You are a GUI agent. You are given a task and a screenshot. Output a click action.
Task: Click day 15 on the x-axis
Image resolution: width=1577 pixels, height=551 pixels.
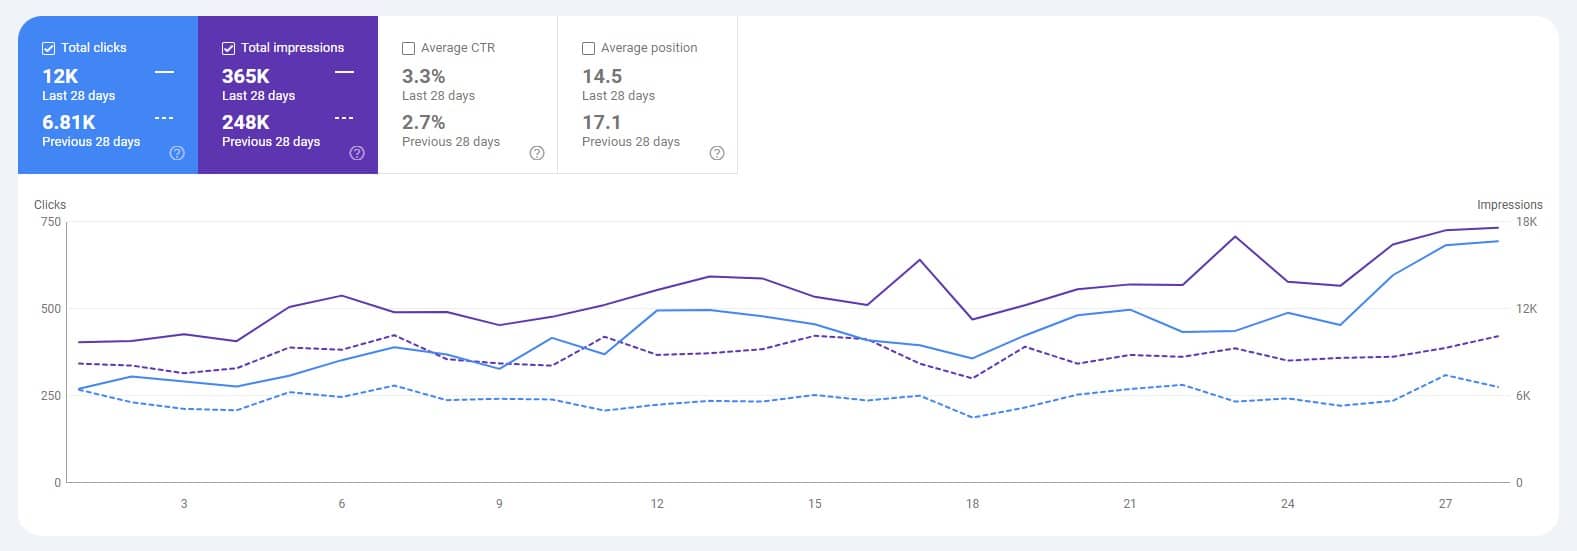(x=815, y=504)
